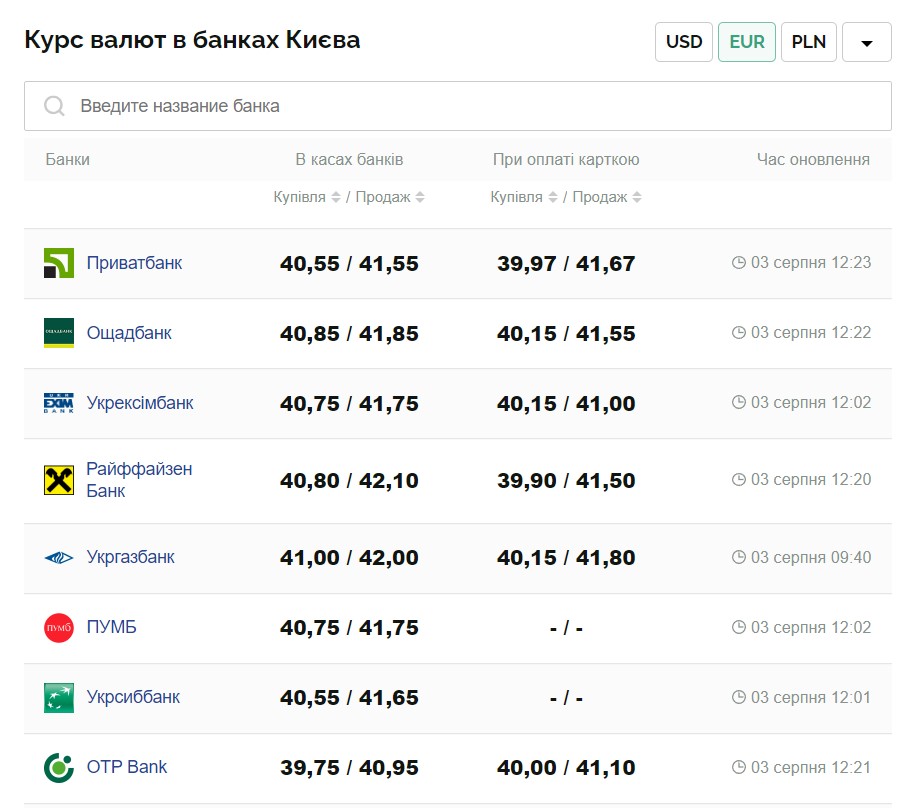Switch to the USD currency tab

[x=684, y=42]
